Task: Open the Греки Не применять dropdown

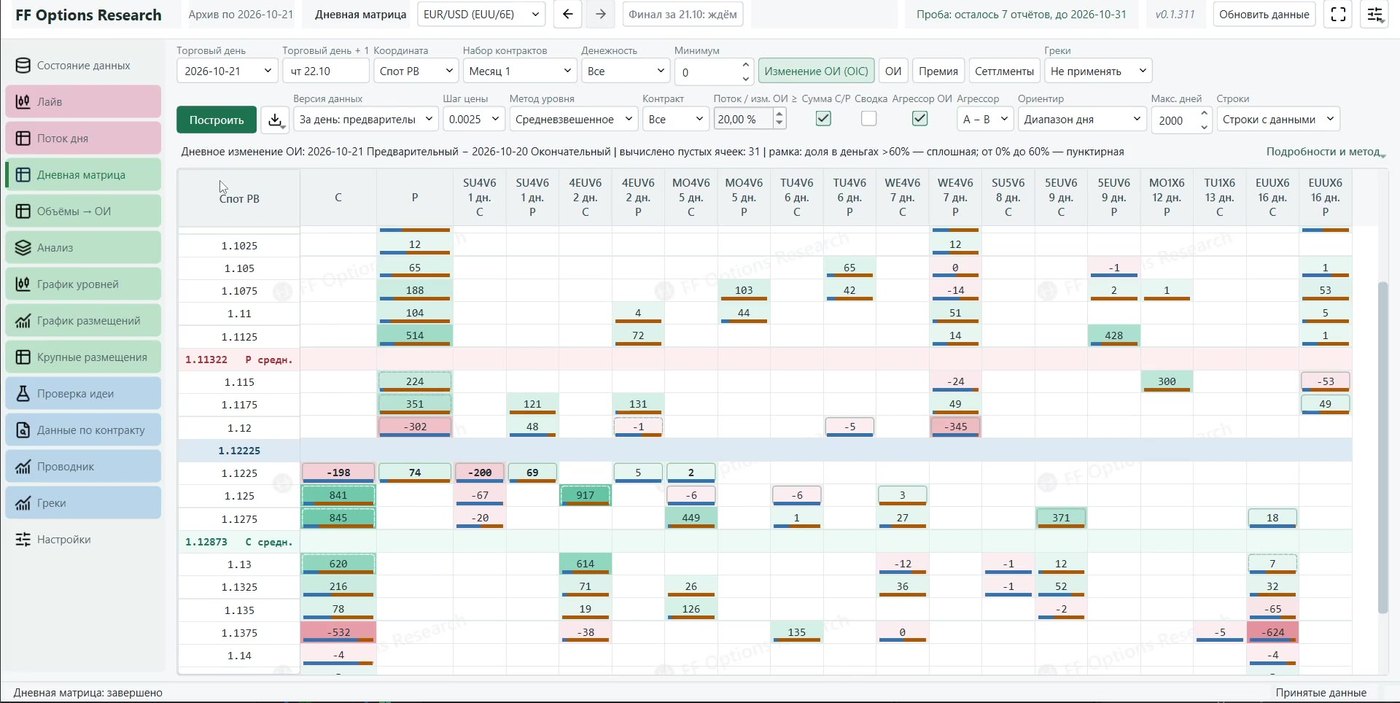Action: [1098, 71]
